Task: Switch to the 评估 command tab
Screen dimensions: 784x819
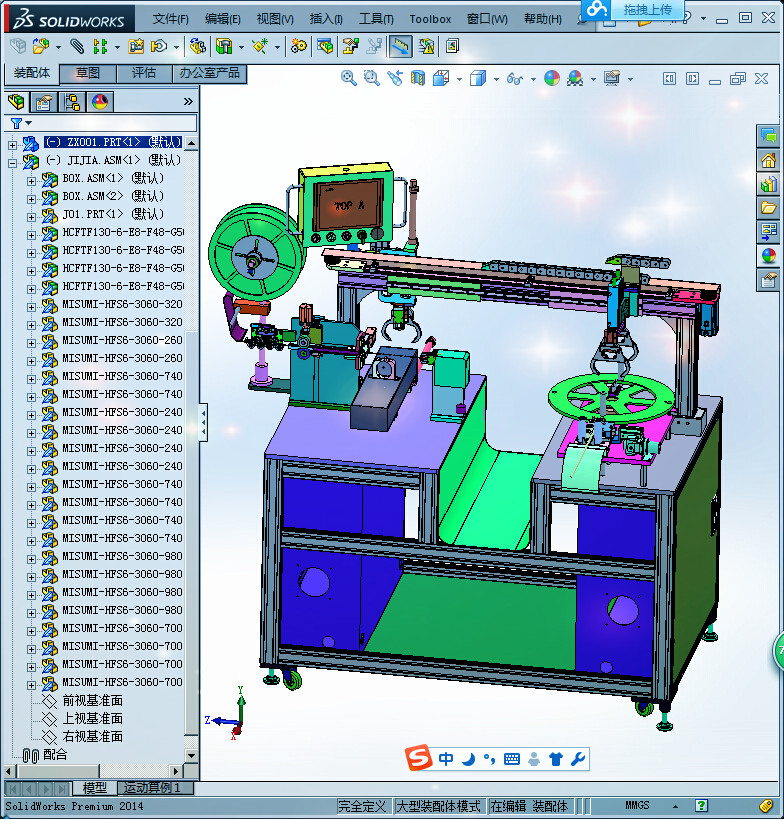Action: (144, 73)
